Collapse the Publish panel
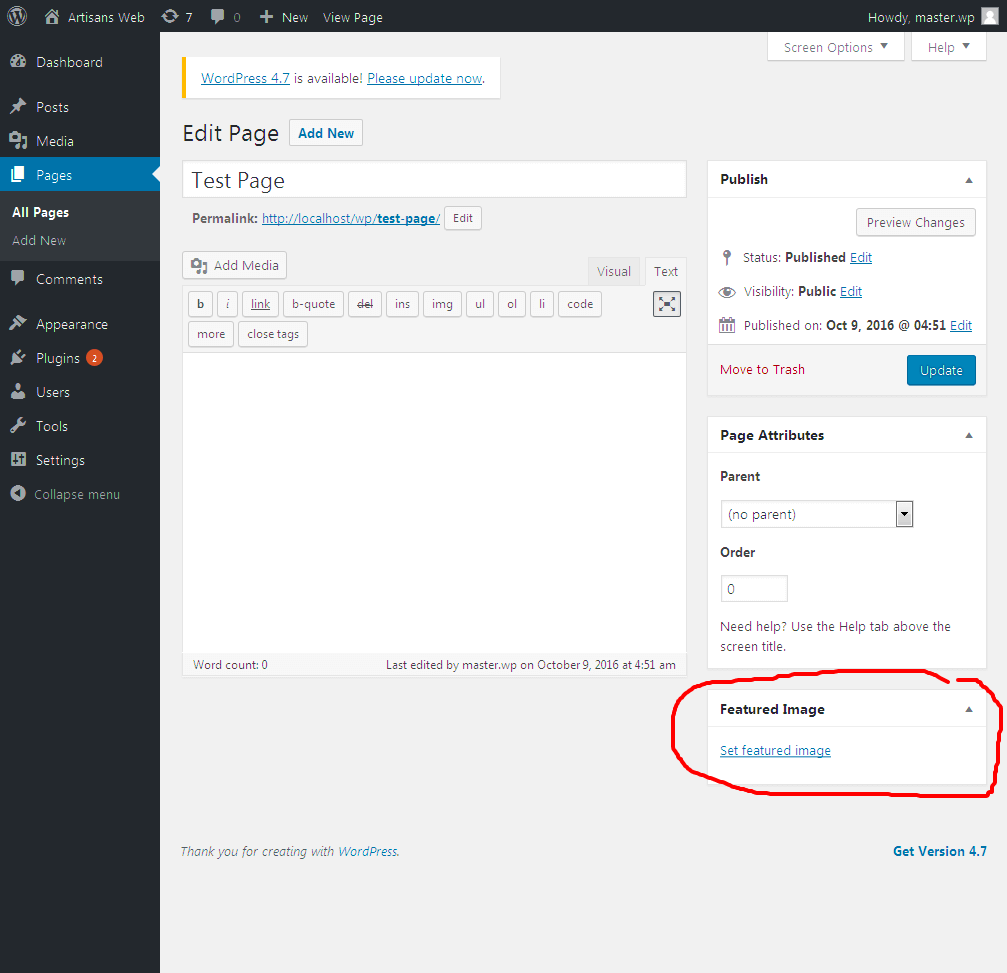 click(x=968, y=180)
